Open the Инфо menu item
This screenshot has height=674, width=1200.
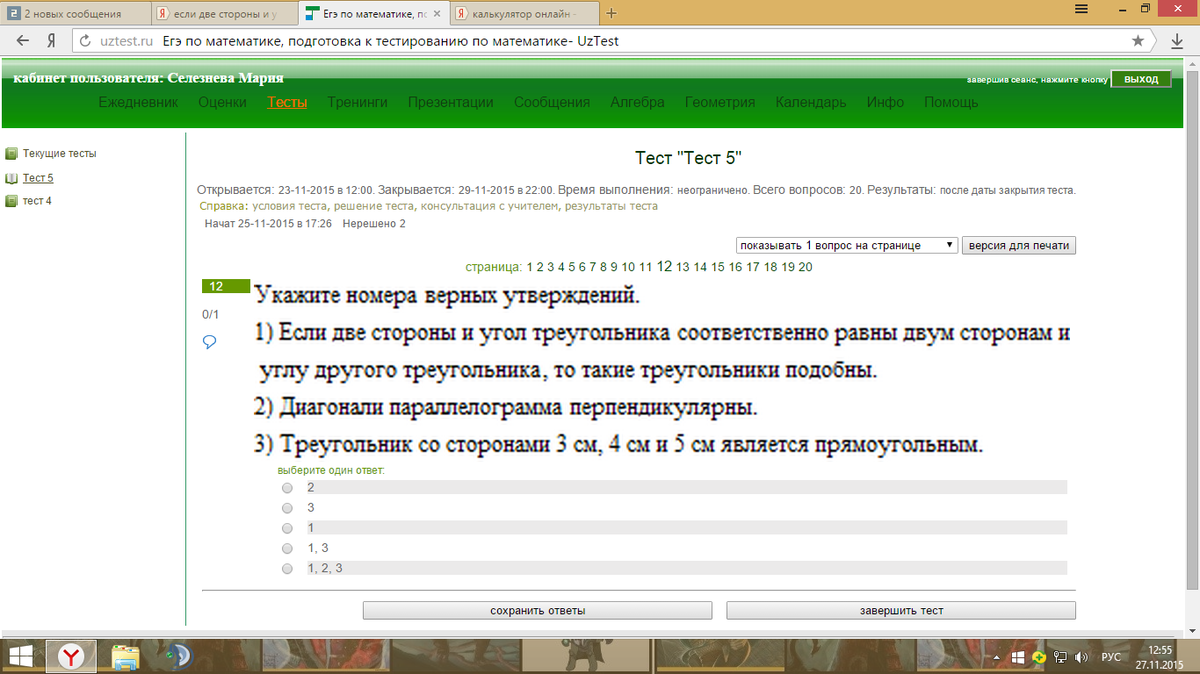coord(885,102)
